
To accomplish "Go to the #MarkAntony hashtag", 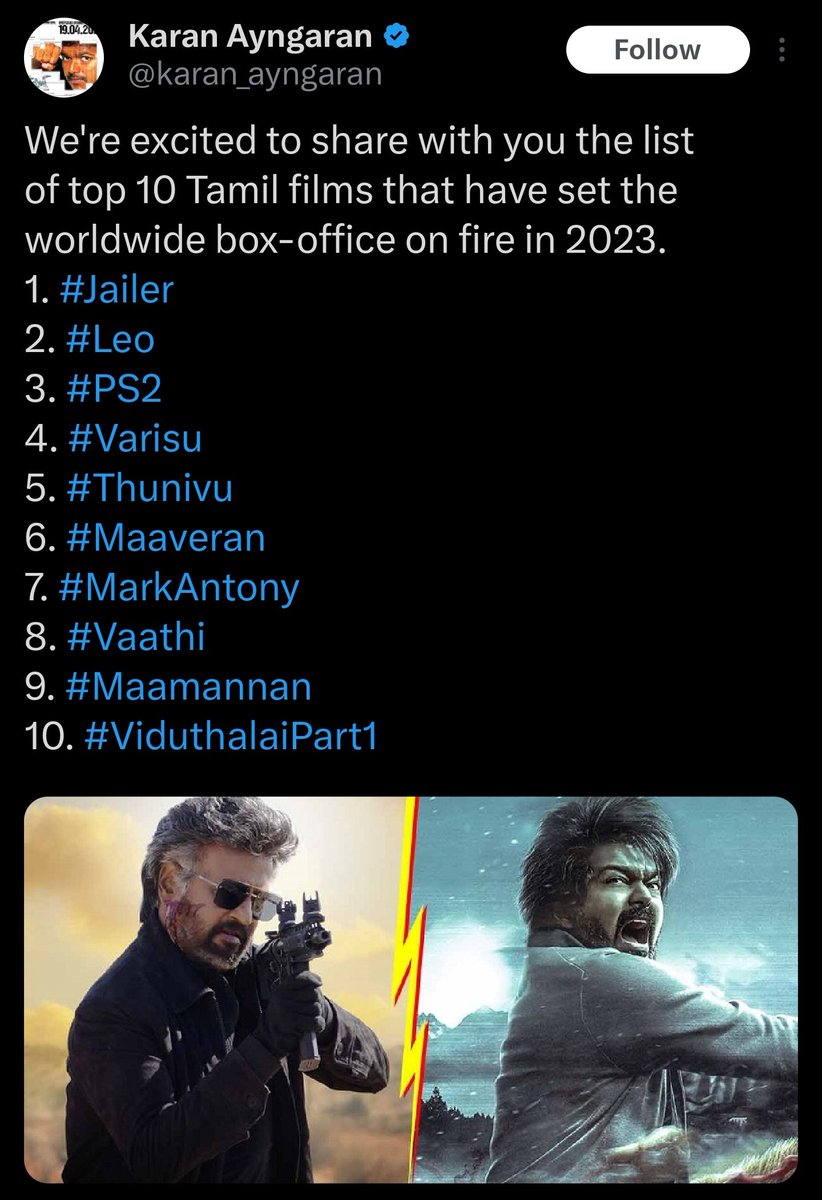I will tap(179, 588).
